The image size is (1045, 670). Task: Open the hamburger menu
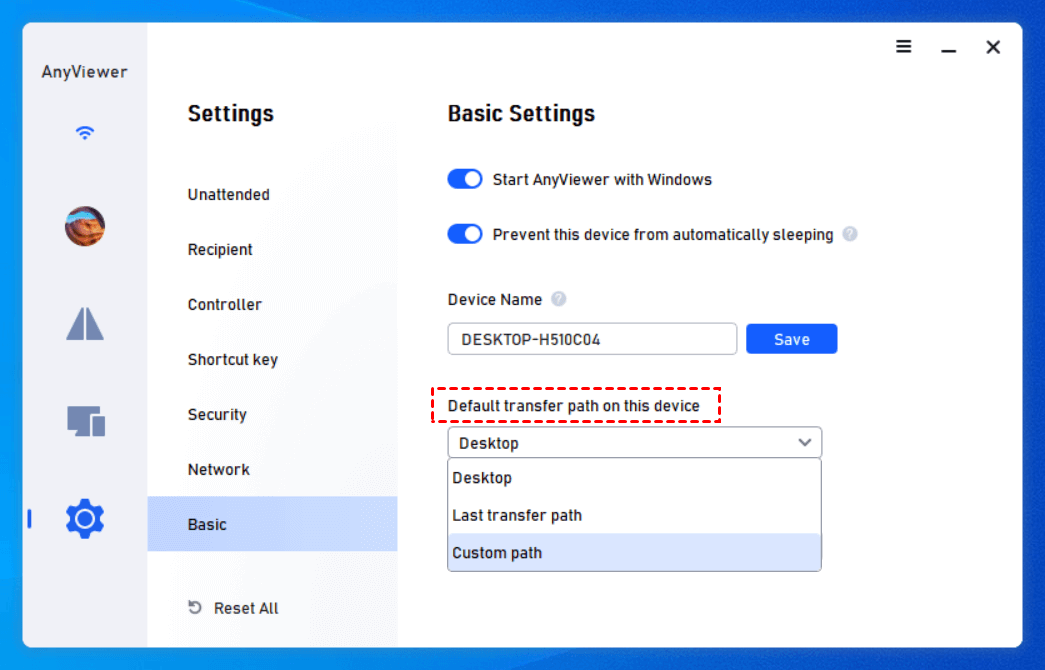point(903,46)
